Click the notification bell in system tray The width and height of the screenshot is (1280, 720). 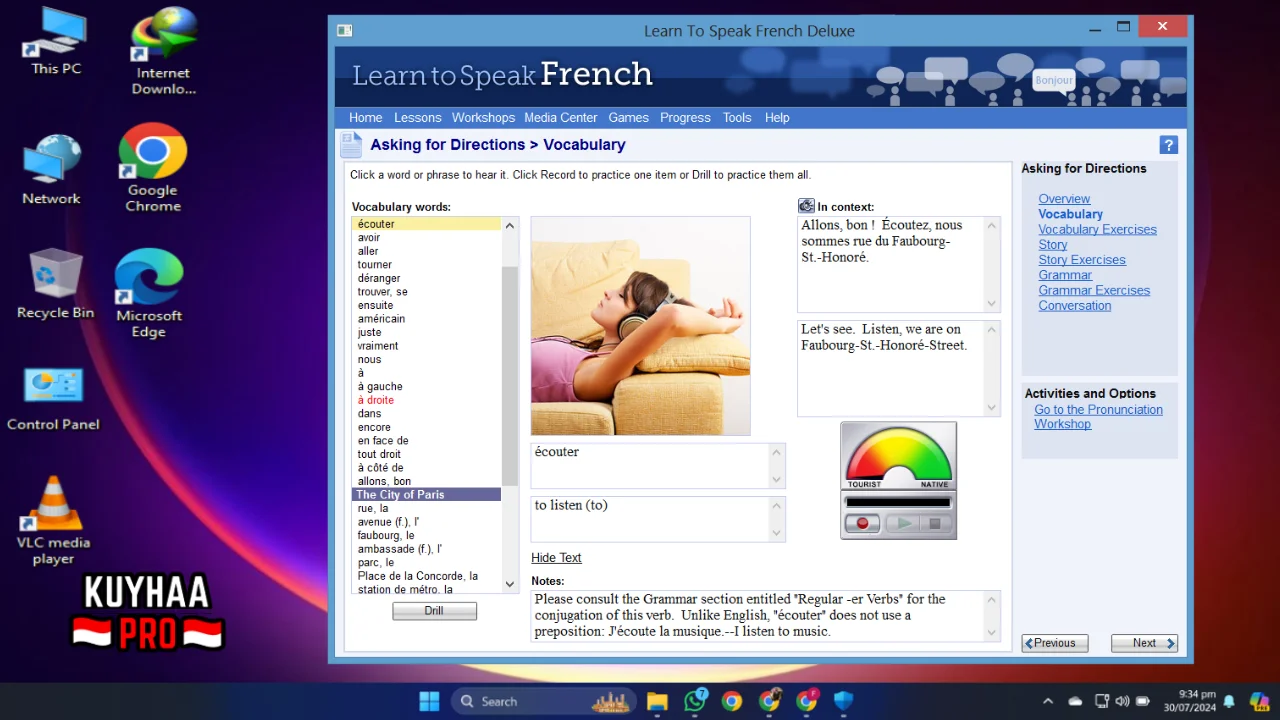pos(1229,701)
